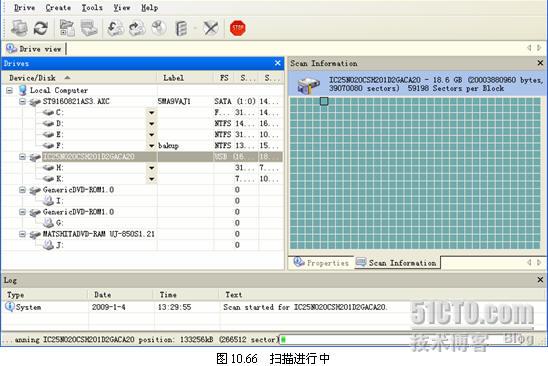Image resolution: width=548 pixels, height=366 pixels.
Task: Click the virtual volume set toolbar icon
Action: 181,28
